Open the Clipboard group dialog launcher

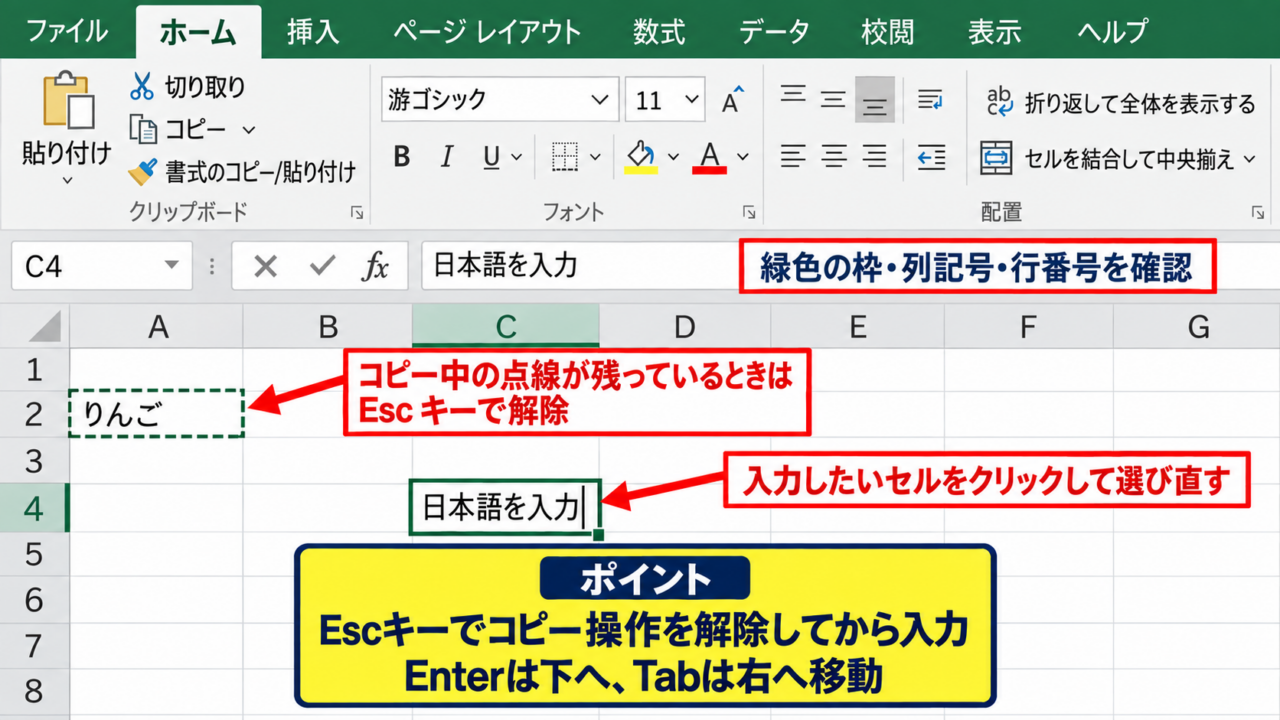click(357, 213)
